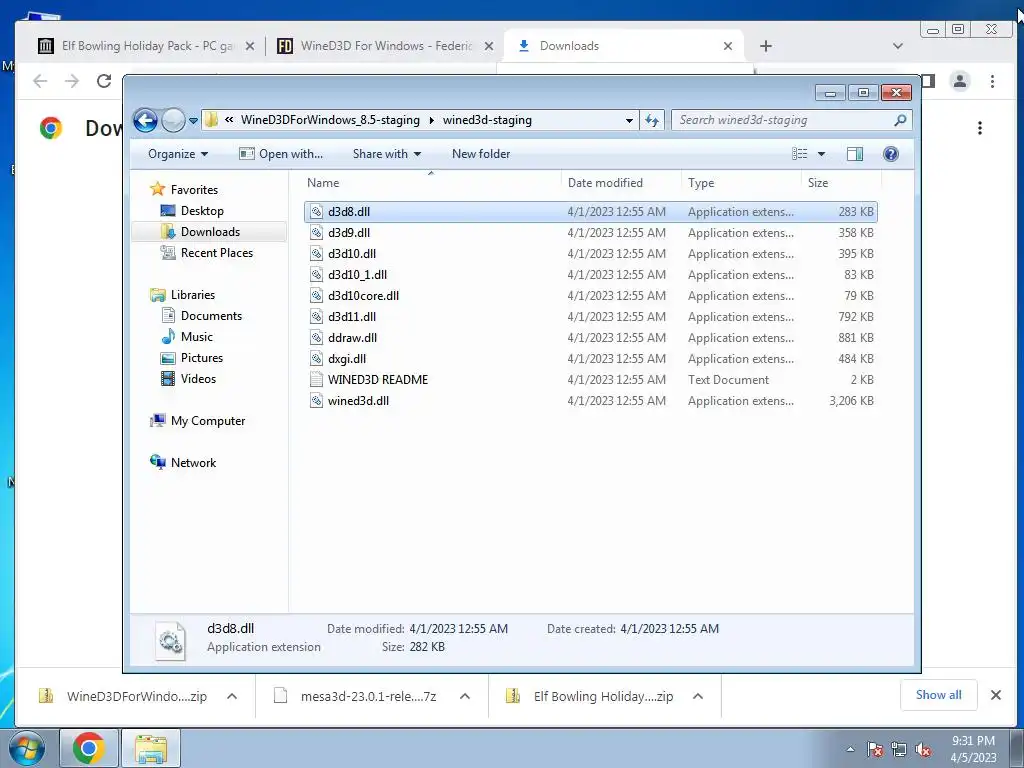Click folder icon in the address bar
This screenshot has height=768, width=1024.
[211, 120]
